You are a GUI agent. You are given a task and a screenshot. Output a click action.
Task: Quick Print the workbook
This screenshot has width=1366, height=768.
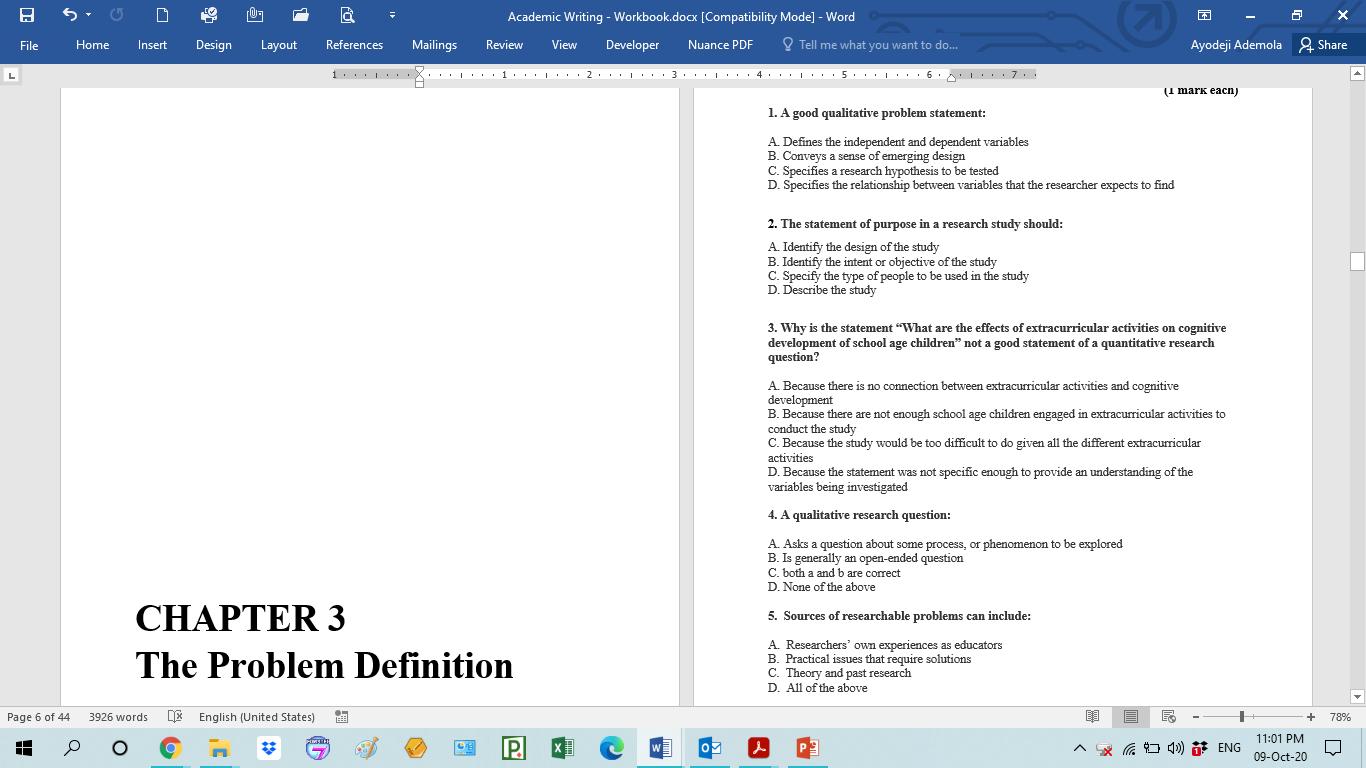coord(209,16)
